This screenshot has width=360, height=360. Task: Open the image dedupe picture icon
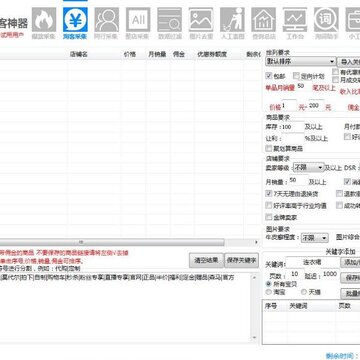[201, 20]
